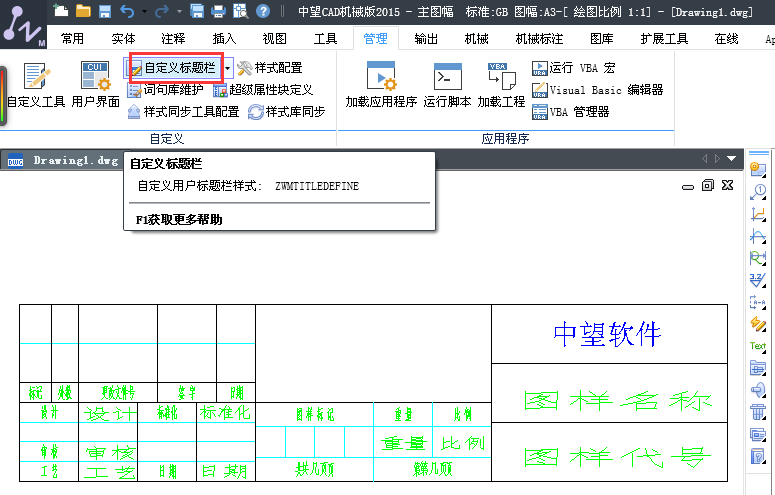The image size is (775, 495).
Task: Click the Text tool in right toolbar
Action: point(758,346)
